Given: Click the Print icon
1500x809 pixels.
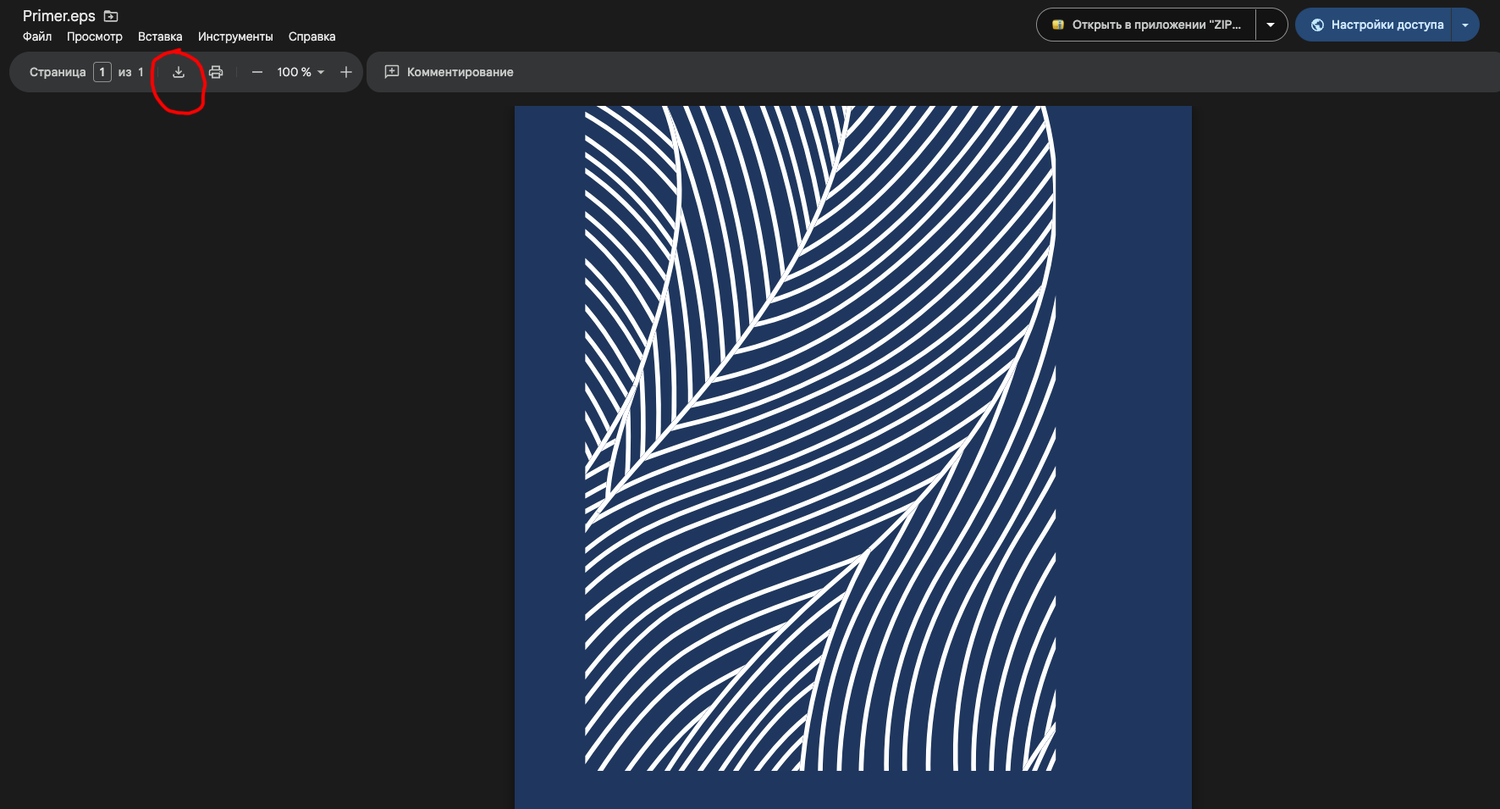Looking at the screenshot, I should pyautogui.click(x=216, y=71).
